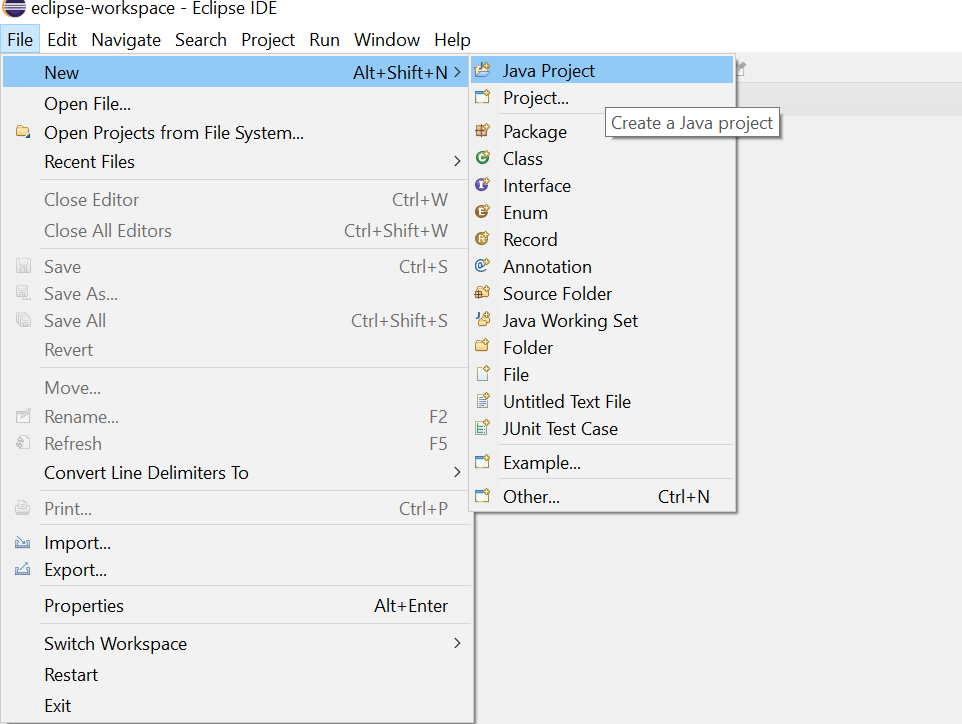The width and height of the screenshot is (962, 724).
Task: Click the Eclipse logo in title bar
Action: point(14,8)
